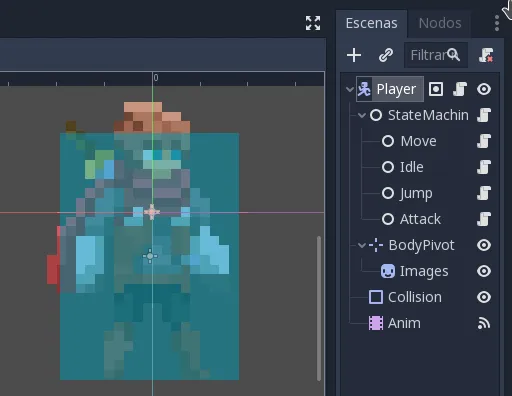The width and height of the screenshot is (512, 396).
Task: Open the script attached to Player
Action: pos(460,89)
